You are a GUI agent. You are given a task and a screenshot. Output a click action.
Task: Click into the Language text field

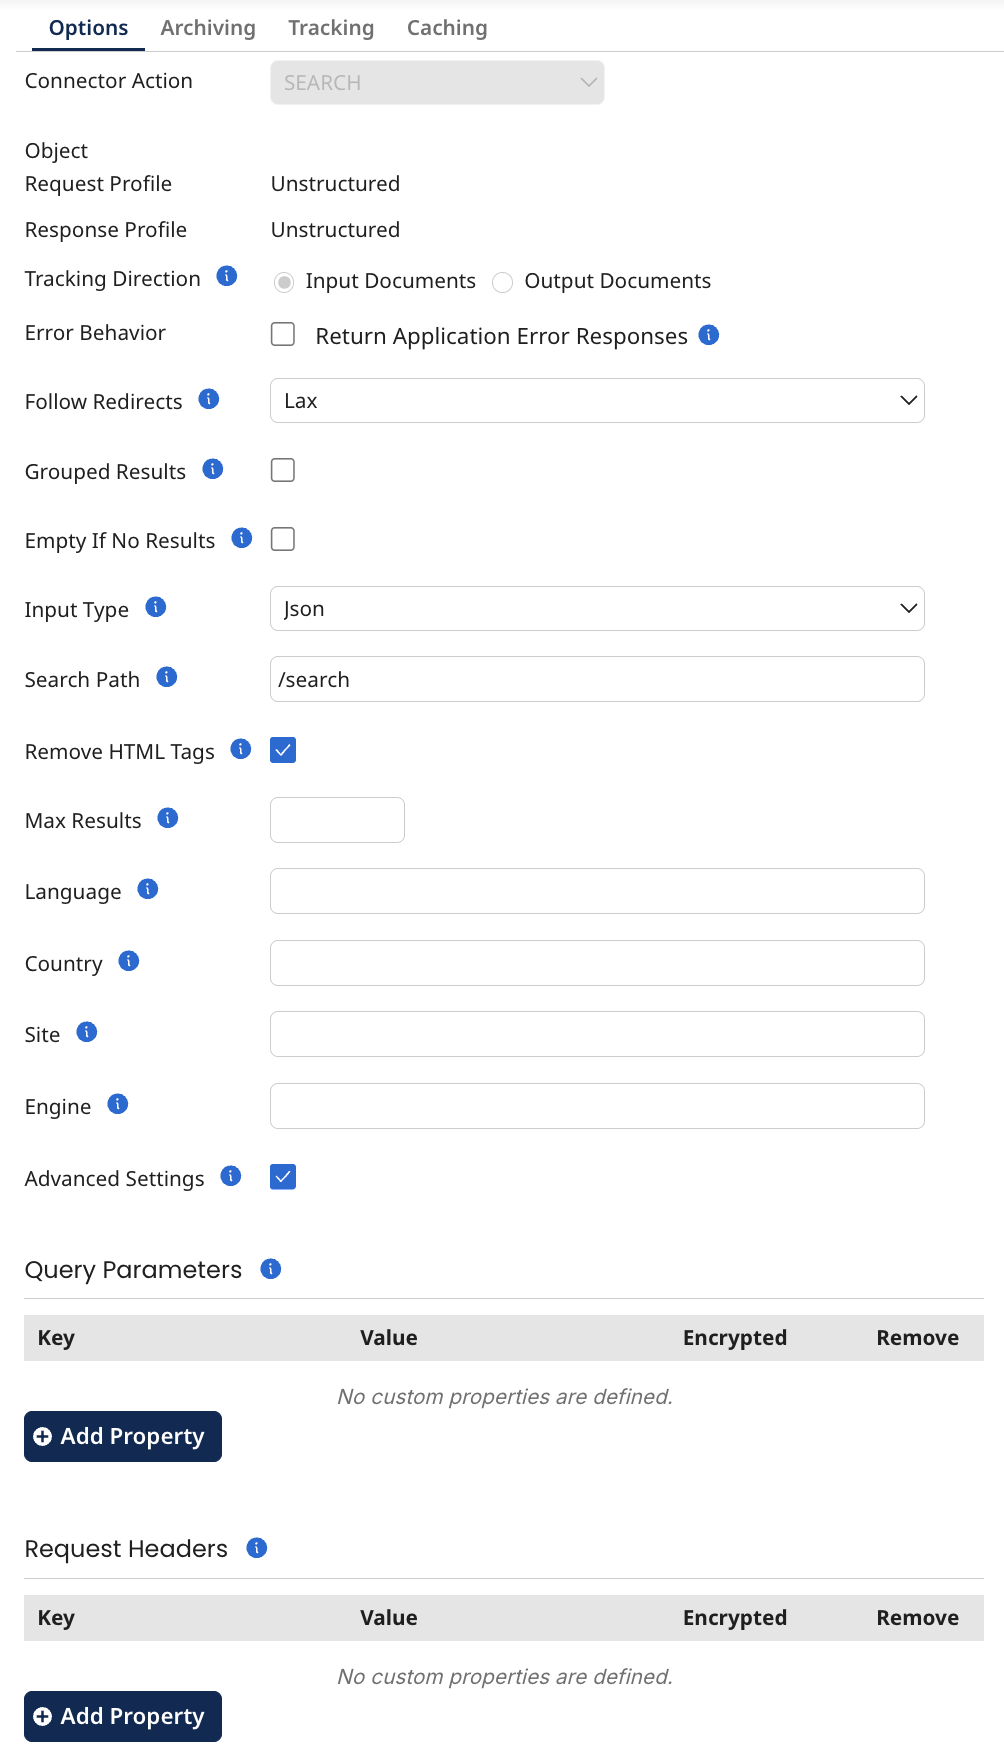pyautogui.click(x=597, y=891)
